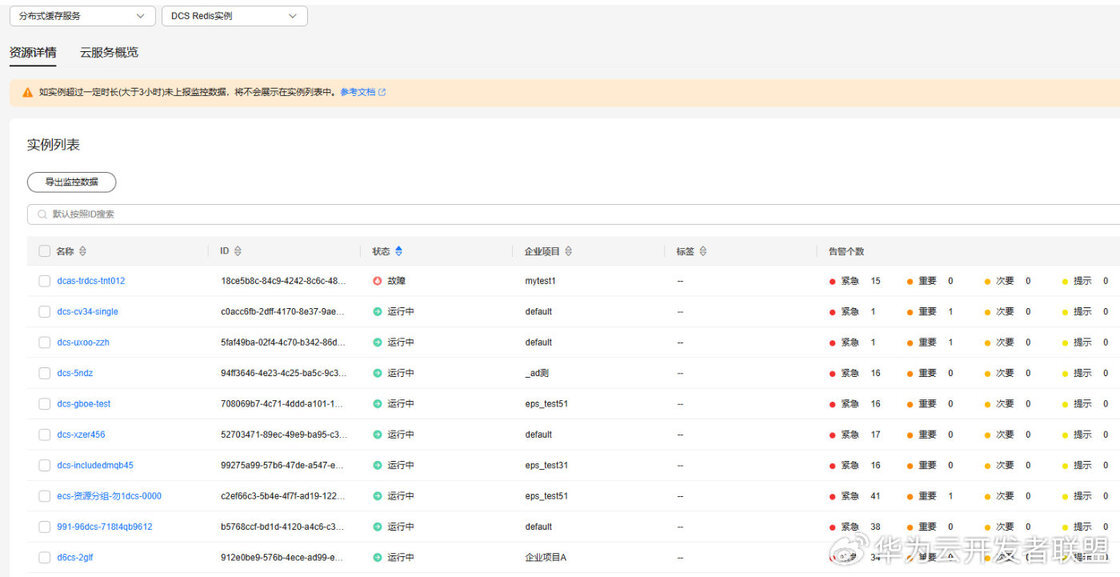The height and width of the screenshot is (577, 1120).
Task: Open instance dcs-xzer456
Action: (x=81, y=435)
